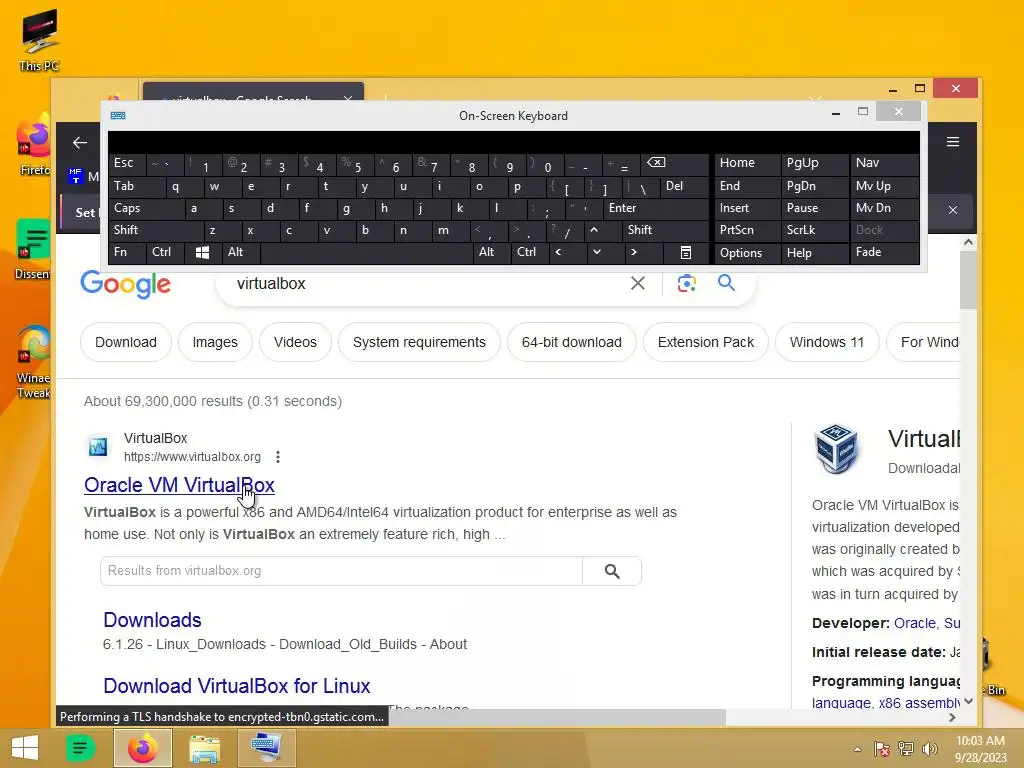Select the Images filter chip

click(x=215, y=342)
